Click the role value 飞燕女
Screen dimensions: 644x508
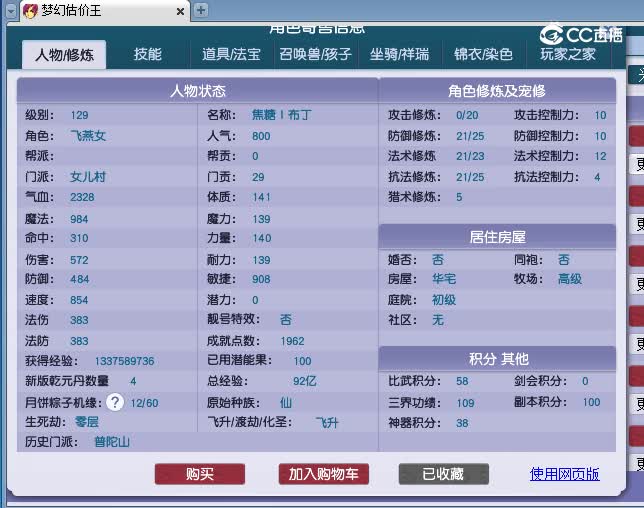(88, 136)
